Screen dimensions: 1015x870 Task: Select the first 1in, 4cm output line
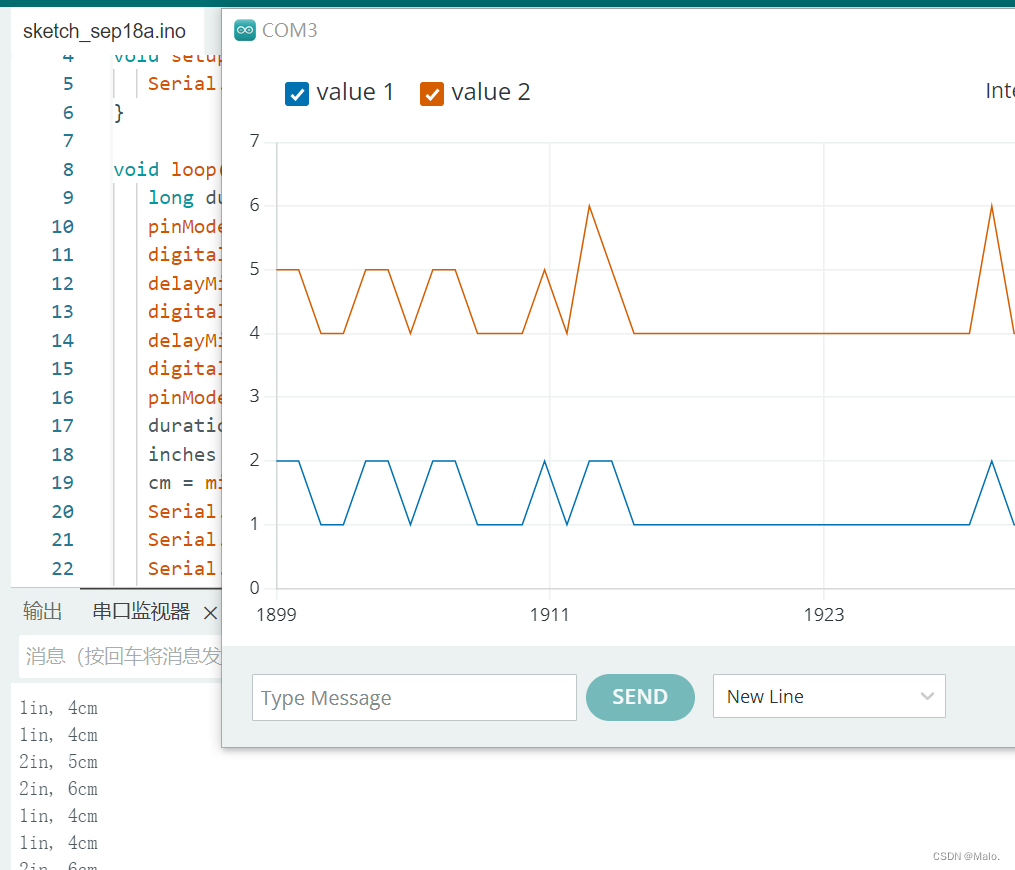click(x=57, y=707)
